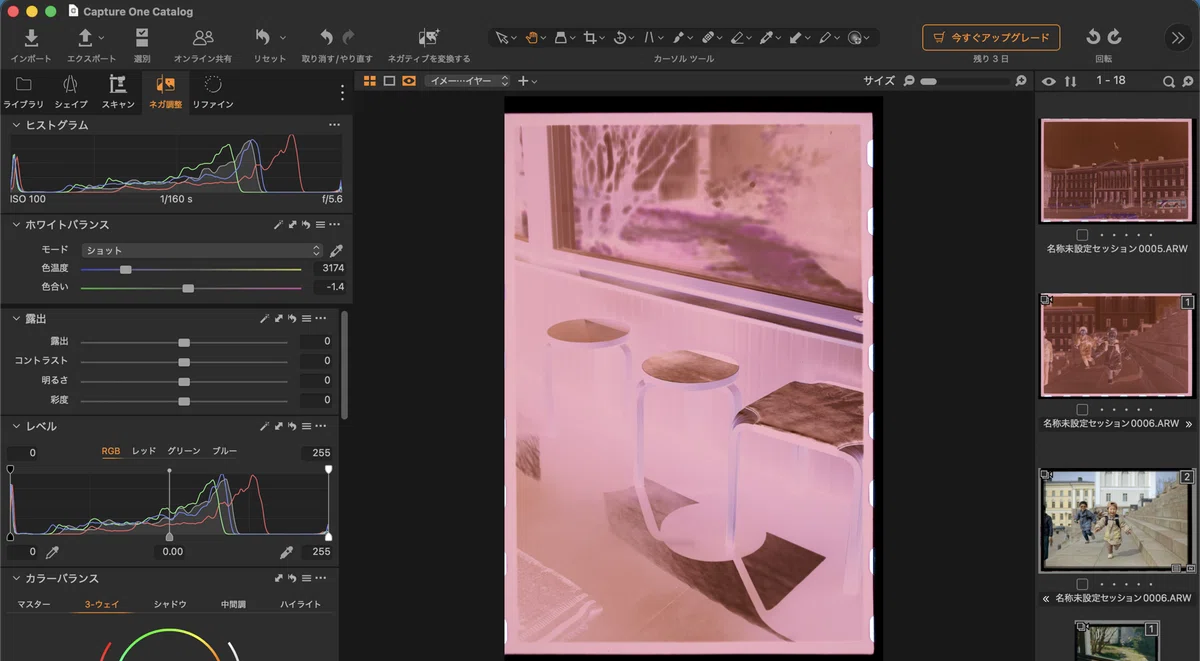
Task: Click ネガティブを変換する convert negative icon
Action: [x=429, y=38]
